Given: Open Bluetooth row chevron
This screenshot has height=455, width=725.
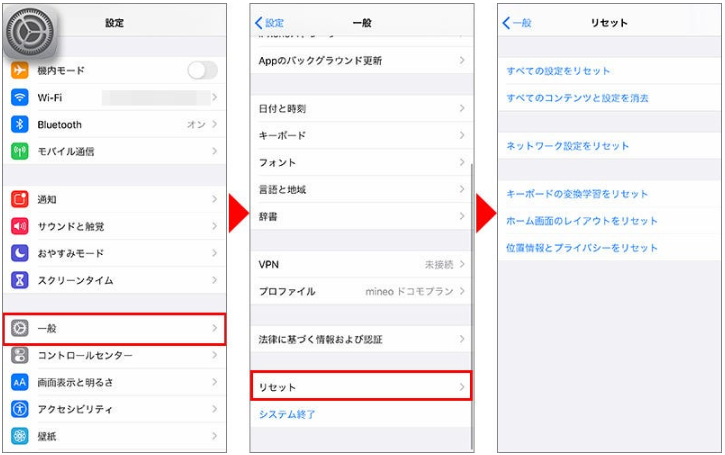Looking at the screenshot, I should pyautogui.click(x=214, y=124).
